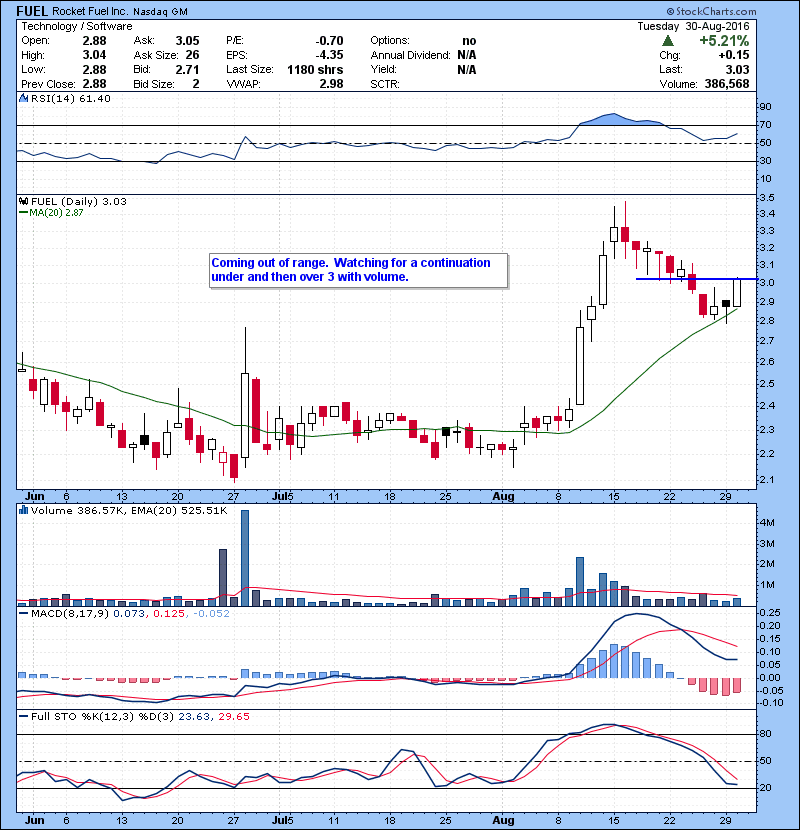This screenshot has height=830, width=800.
Task: Click the 70 level label on the RSI axis
Action: pyautogui.click(x=766, y=125)
